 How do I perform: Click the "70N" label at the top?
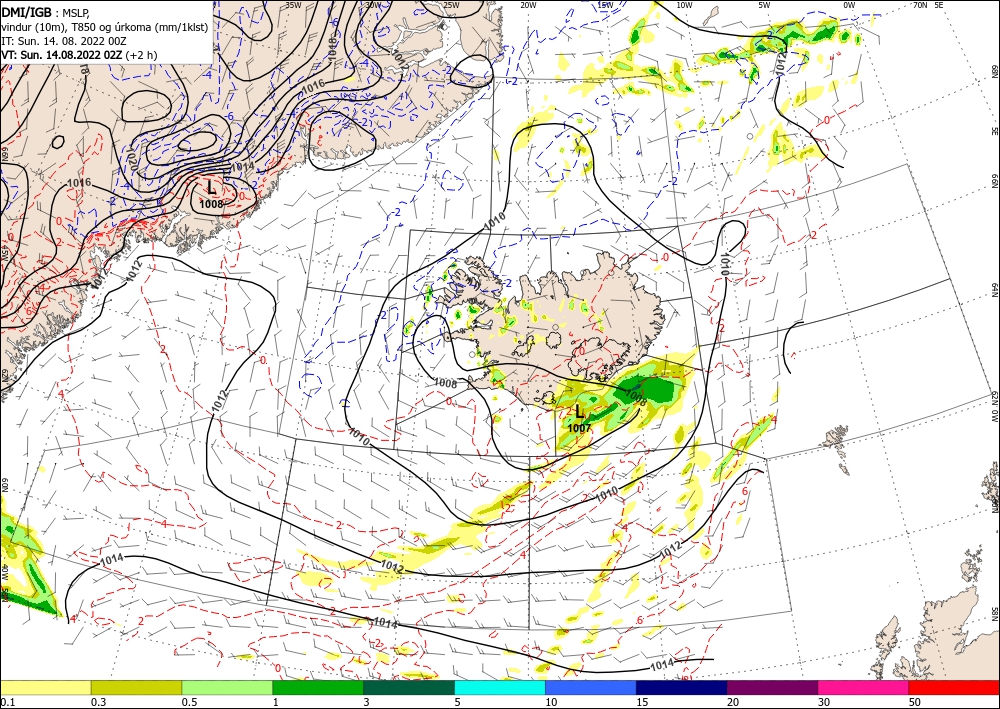(920, 4)
